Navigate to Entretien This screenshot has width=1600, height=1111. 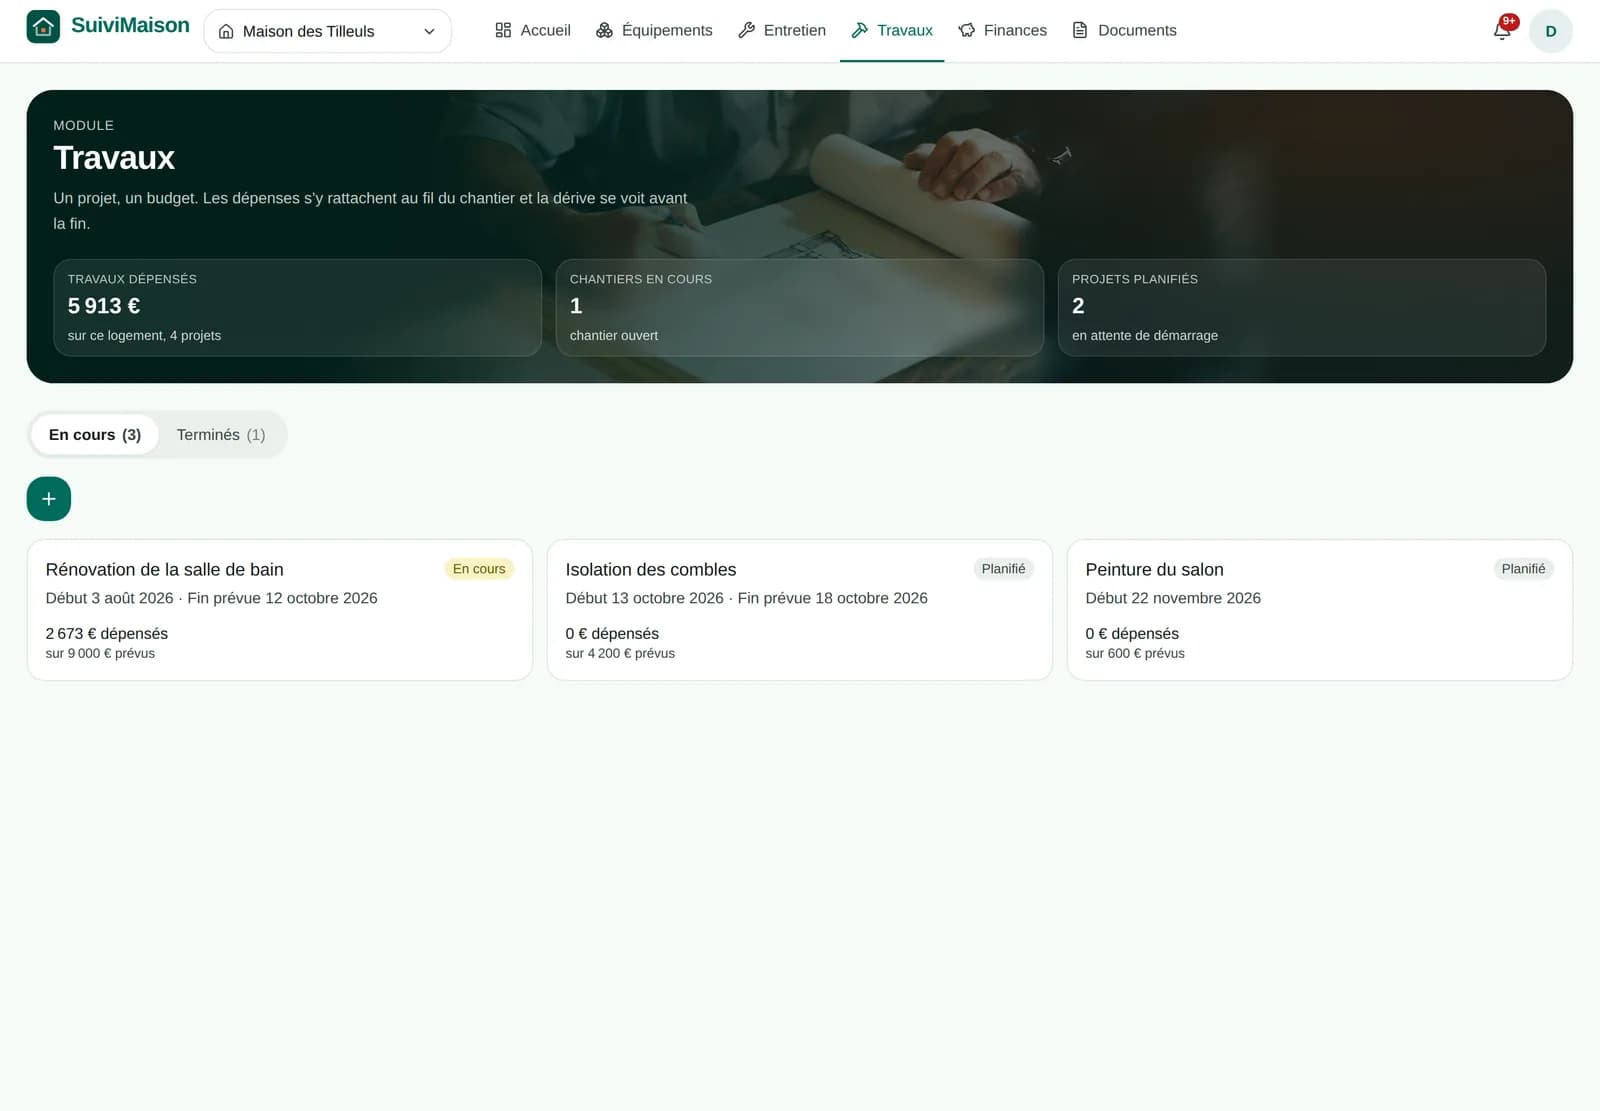(782, 31)
